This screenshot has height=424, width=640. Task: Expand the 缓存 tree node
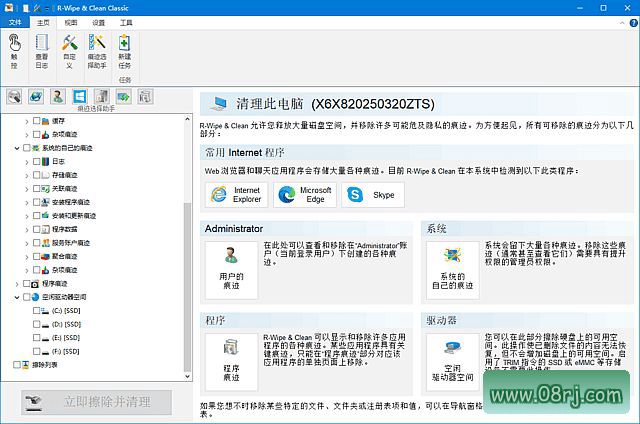pos(27,121)
